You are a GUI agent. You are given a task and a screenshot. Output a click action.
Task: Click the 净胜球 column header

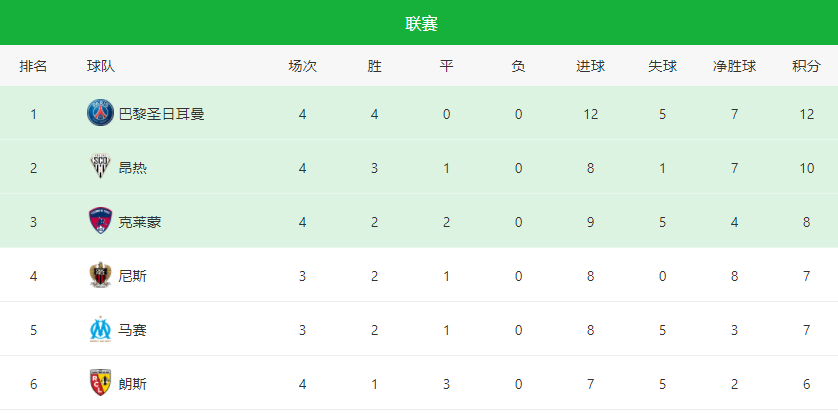(x=734, y=66)
